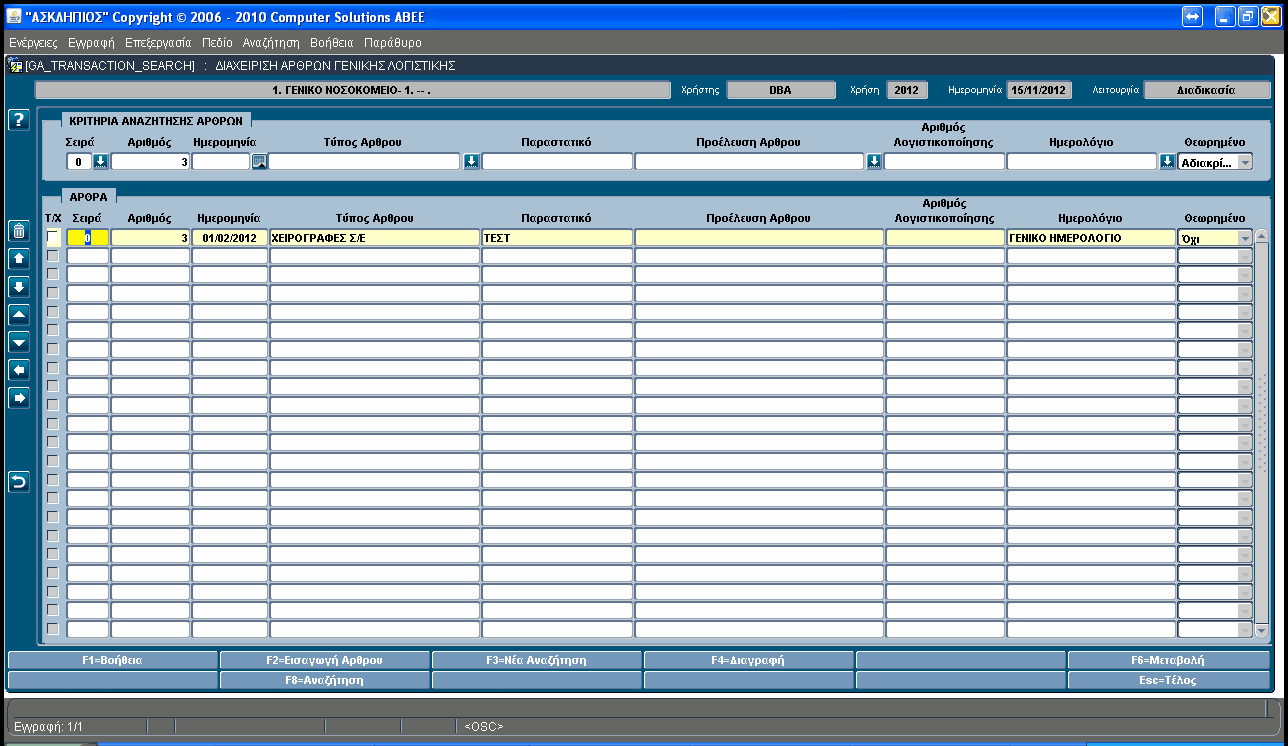Image resolution: width=1288 pixels, height=746 pixels.
Task: Open value list arrow for Τύπος Άρθρου criteria
Action: pos(472,162)
